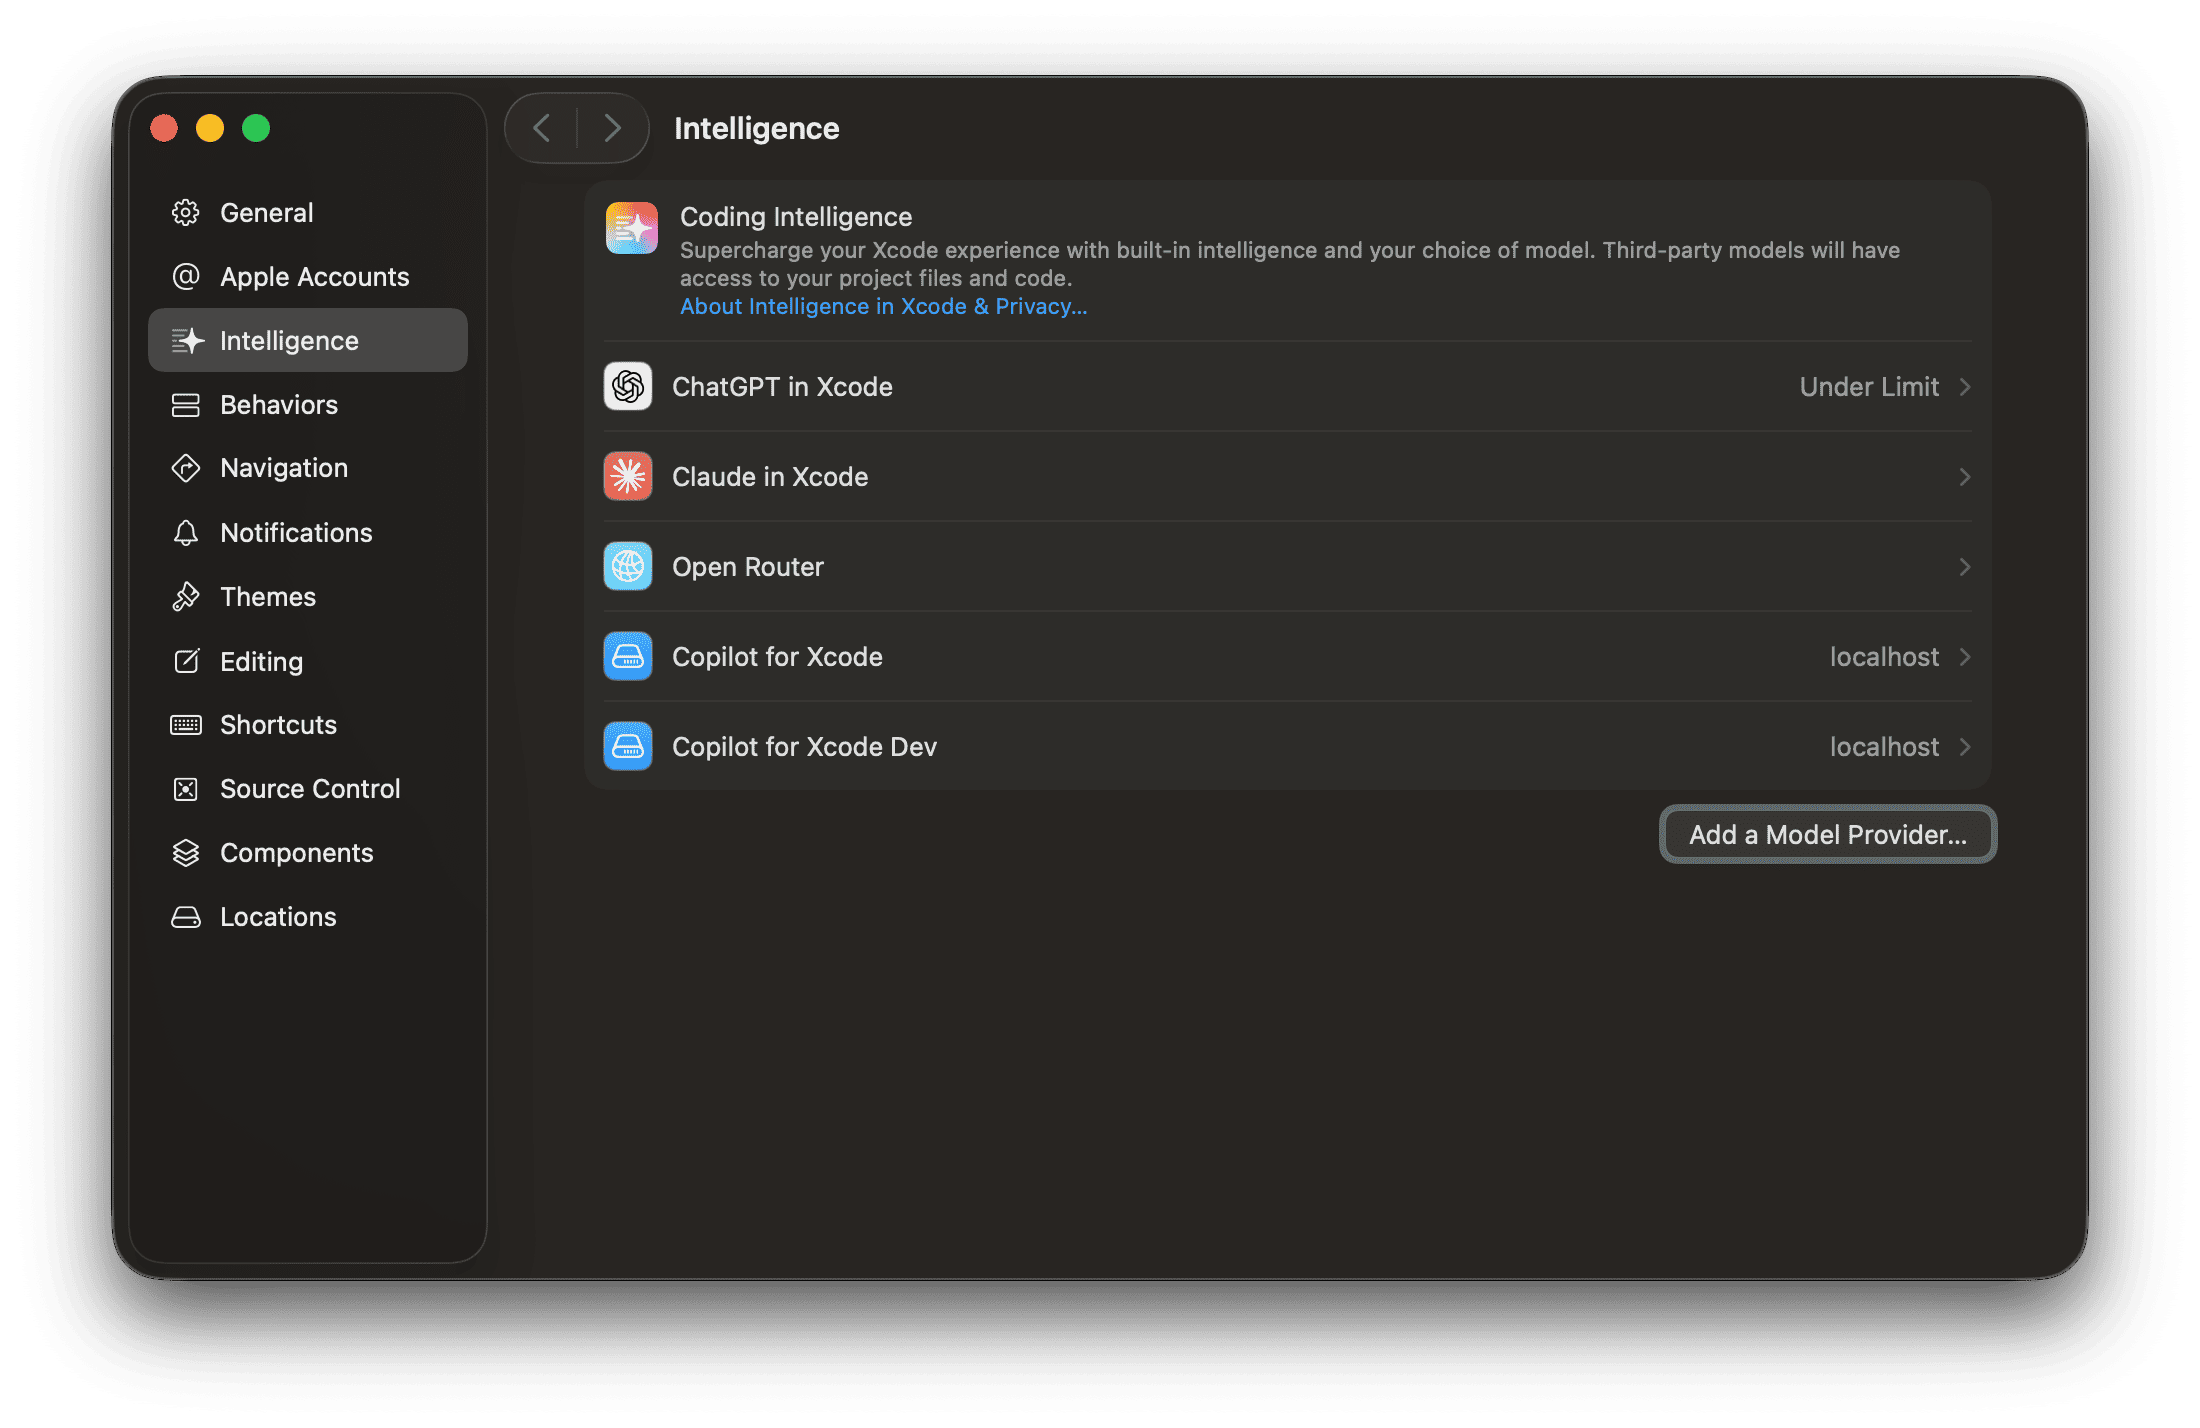Image resolution: width=2200 pixels, height=1428 pixels.
Task: Click the Open Router globe icon
Action: pos(628,566)
